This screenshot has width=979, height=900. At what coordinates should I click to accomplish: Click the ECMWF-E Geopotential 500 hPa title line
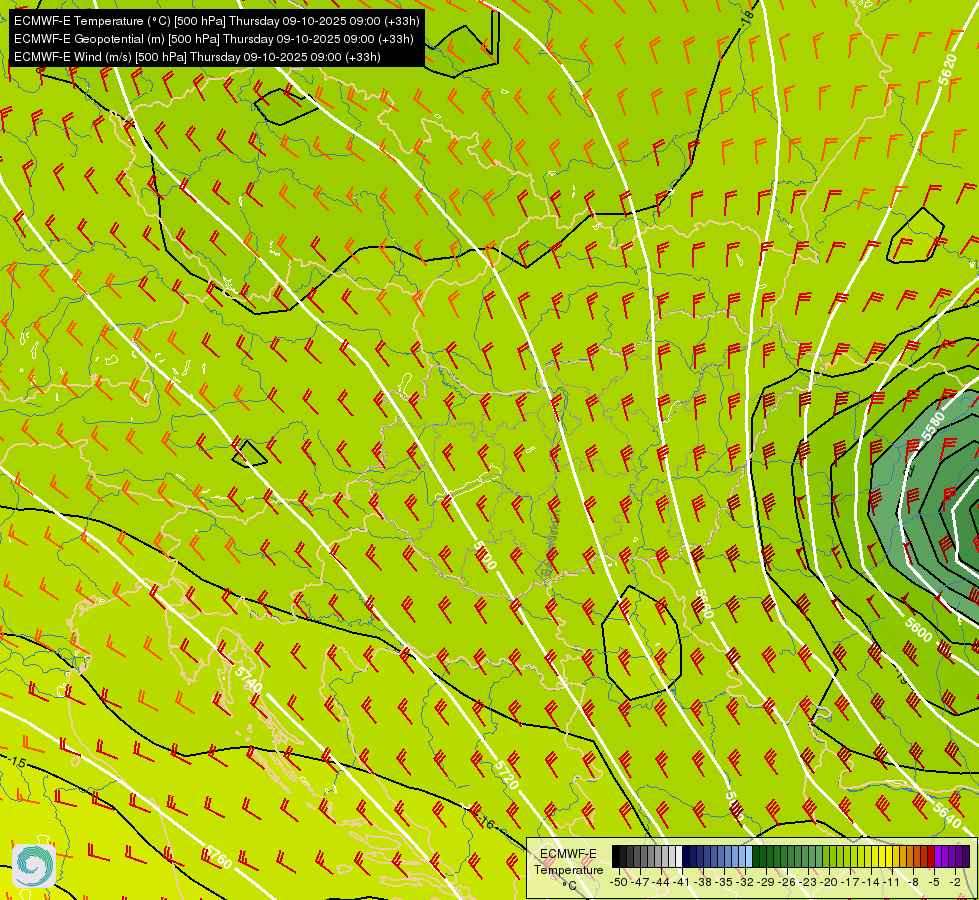click(x=214, y=39)
